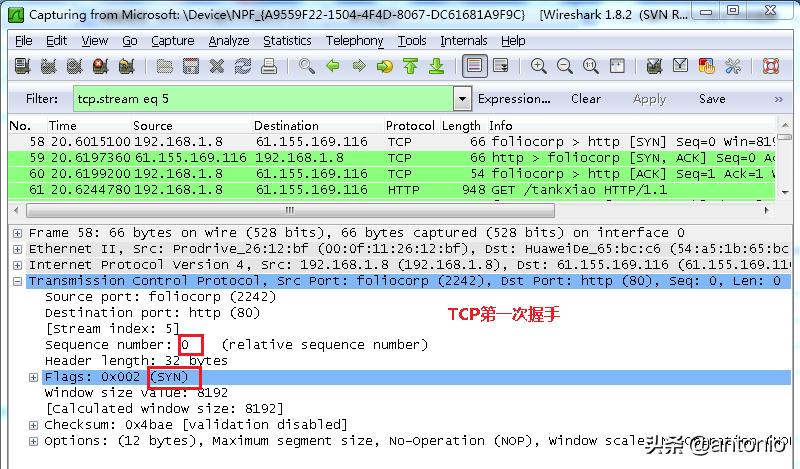Jump to first packet icon
The image size is (800, 469).
410,66
